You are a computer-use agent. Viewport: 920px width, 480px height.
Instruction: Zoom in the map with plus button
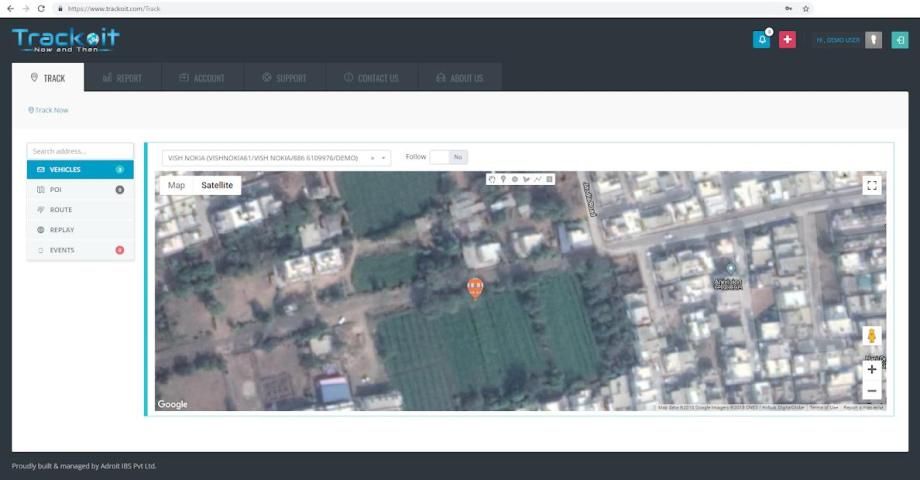(871, 369)
